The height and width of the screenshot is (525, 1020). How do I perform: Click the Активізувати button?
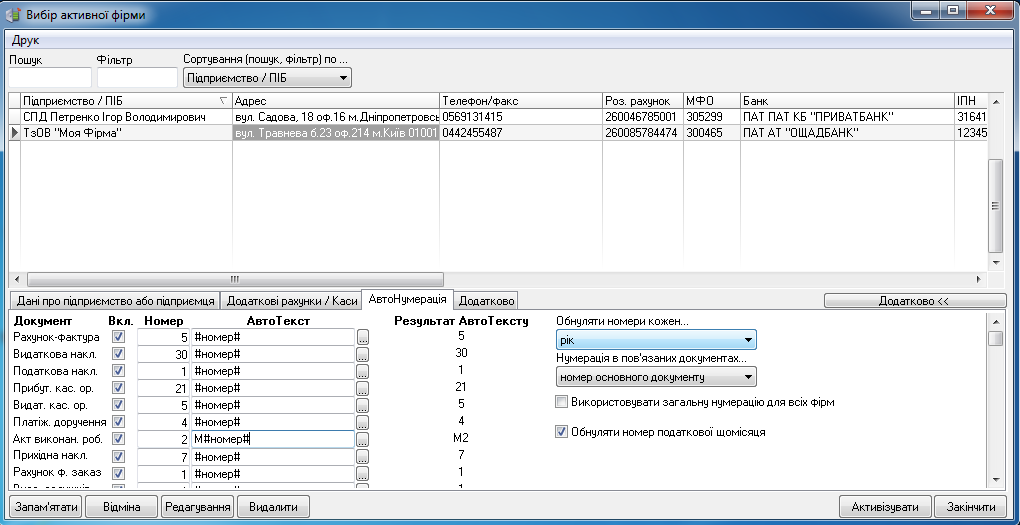(885, 506)
